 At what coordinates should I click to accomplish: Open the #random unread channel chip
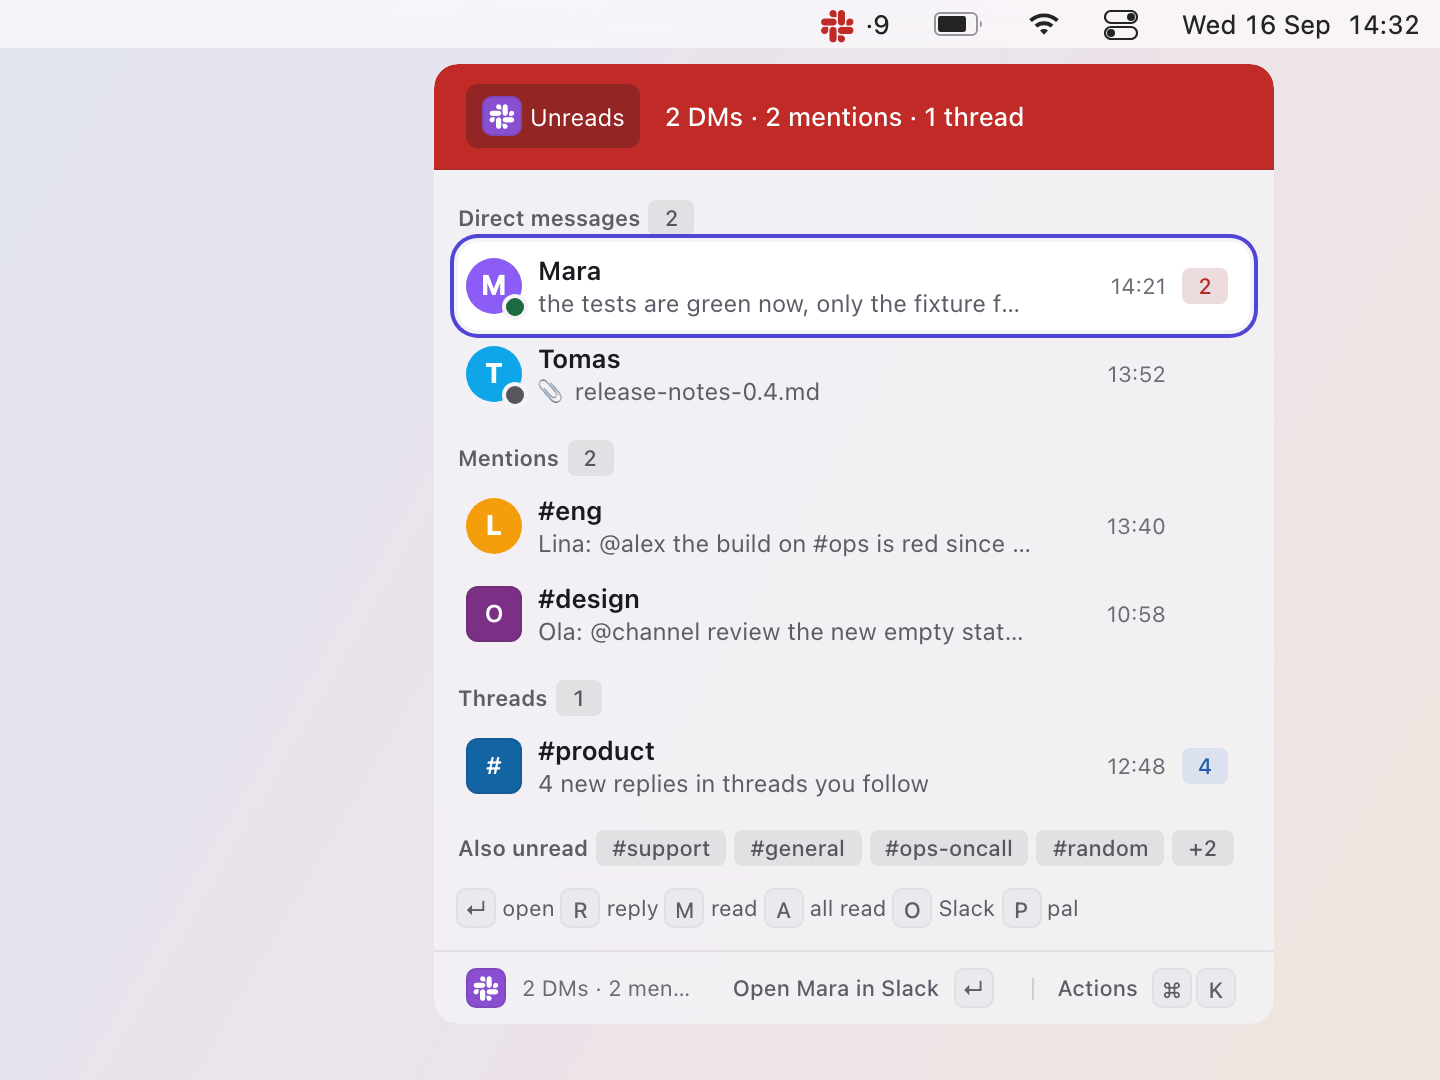pos(1100,848)
